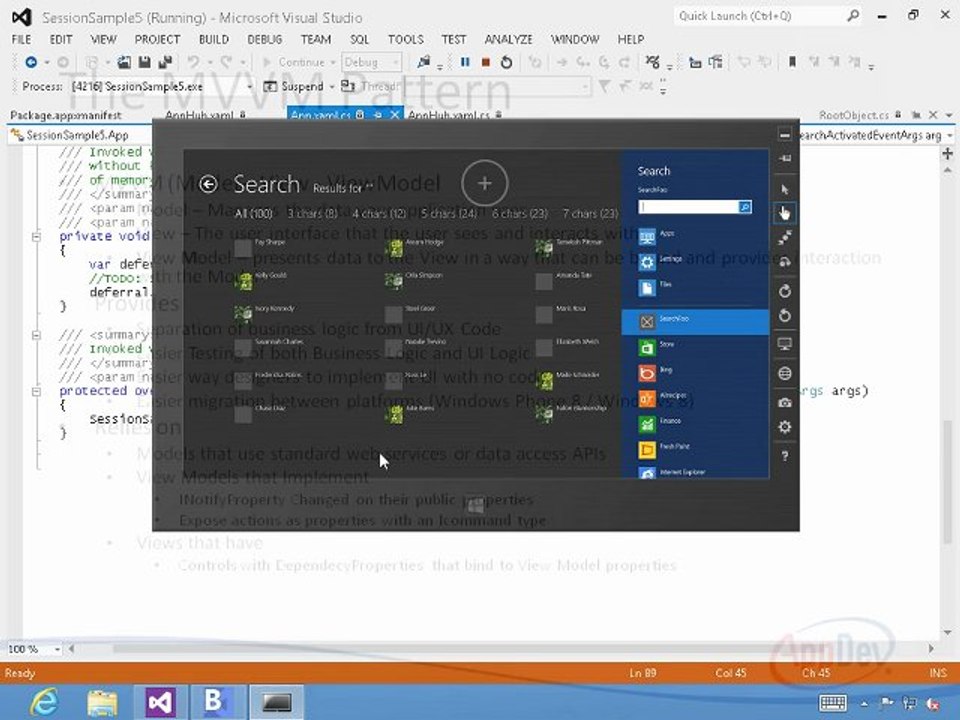Select Store in the search charm
This screenshot has width=960, height=720.
click(x=695, y=348)
